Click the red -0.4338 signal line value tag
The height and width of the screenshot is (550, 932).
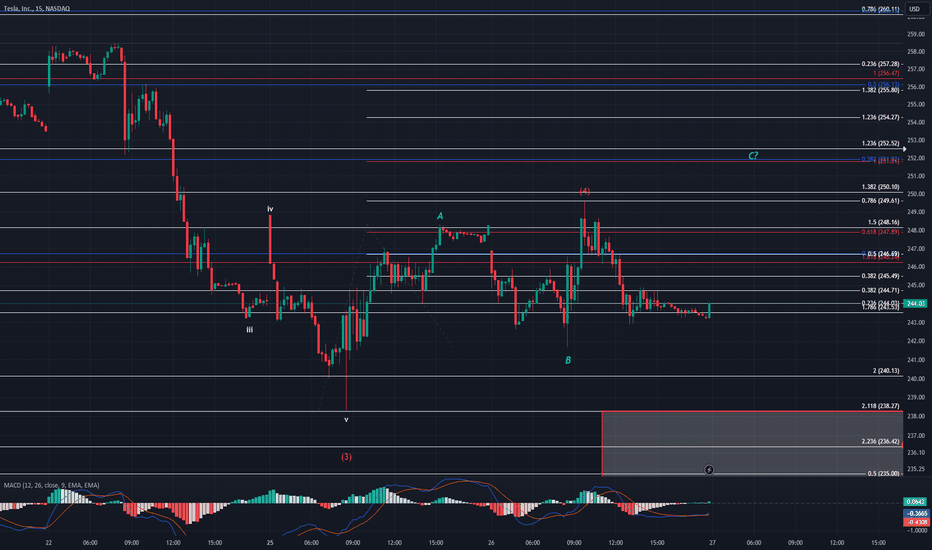[915, 522]
